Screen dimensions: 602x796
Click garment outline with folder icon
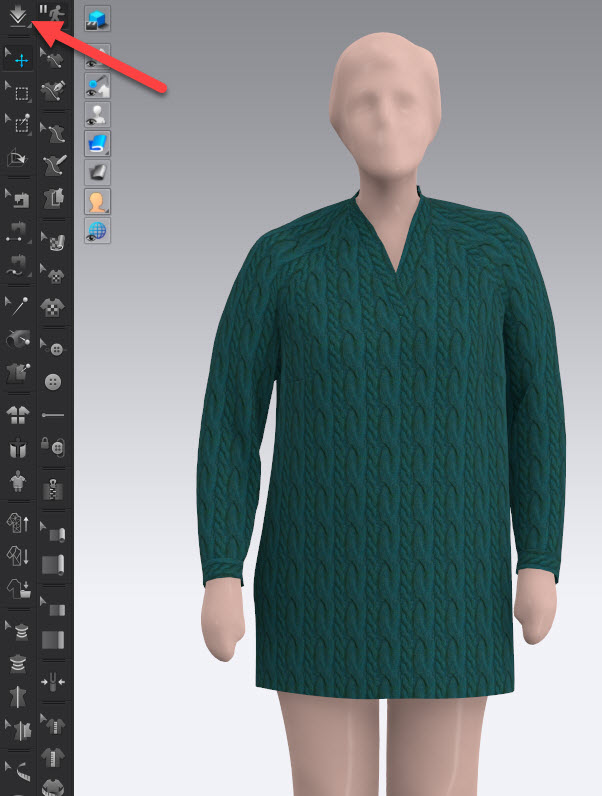[x=18, y=589]
